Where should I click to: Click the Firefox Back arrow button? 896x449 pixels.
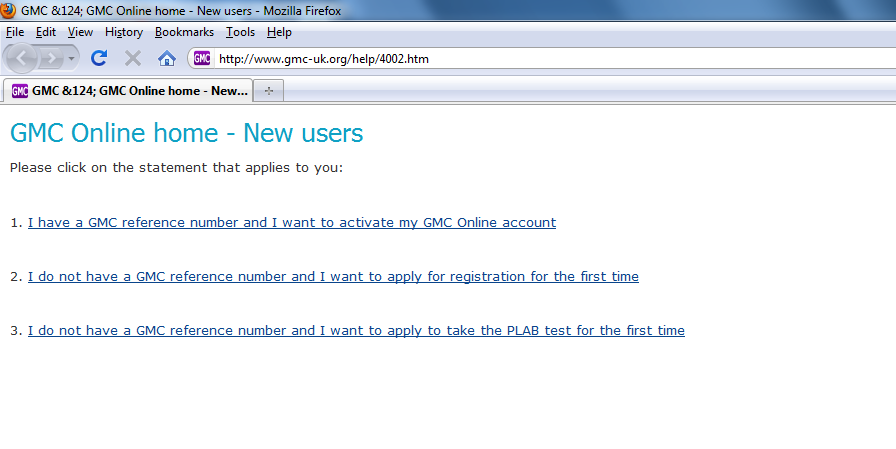pos(21,58)
